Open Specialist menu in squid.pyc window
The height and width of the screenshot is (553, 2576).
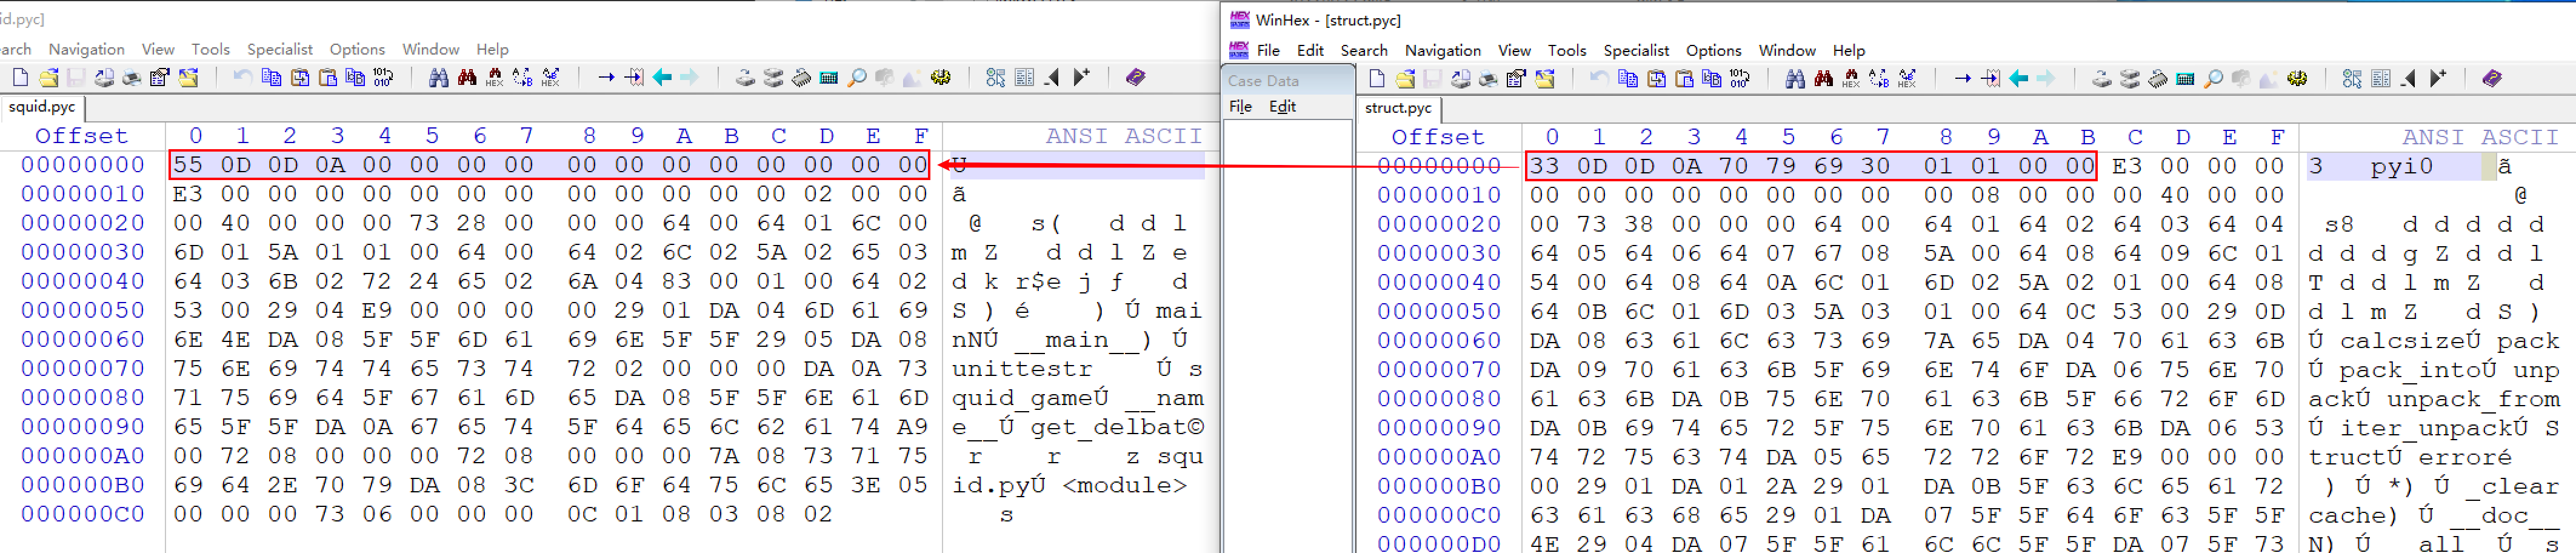click(280, 49)
